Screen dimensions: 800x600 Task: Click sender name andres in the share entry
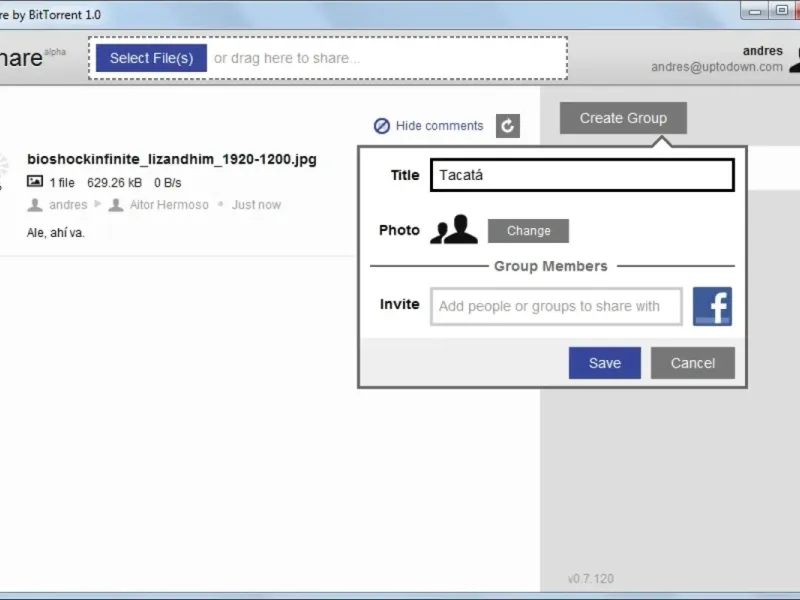pos(68,205)
